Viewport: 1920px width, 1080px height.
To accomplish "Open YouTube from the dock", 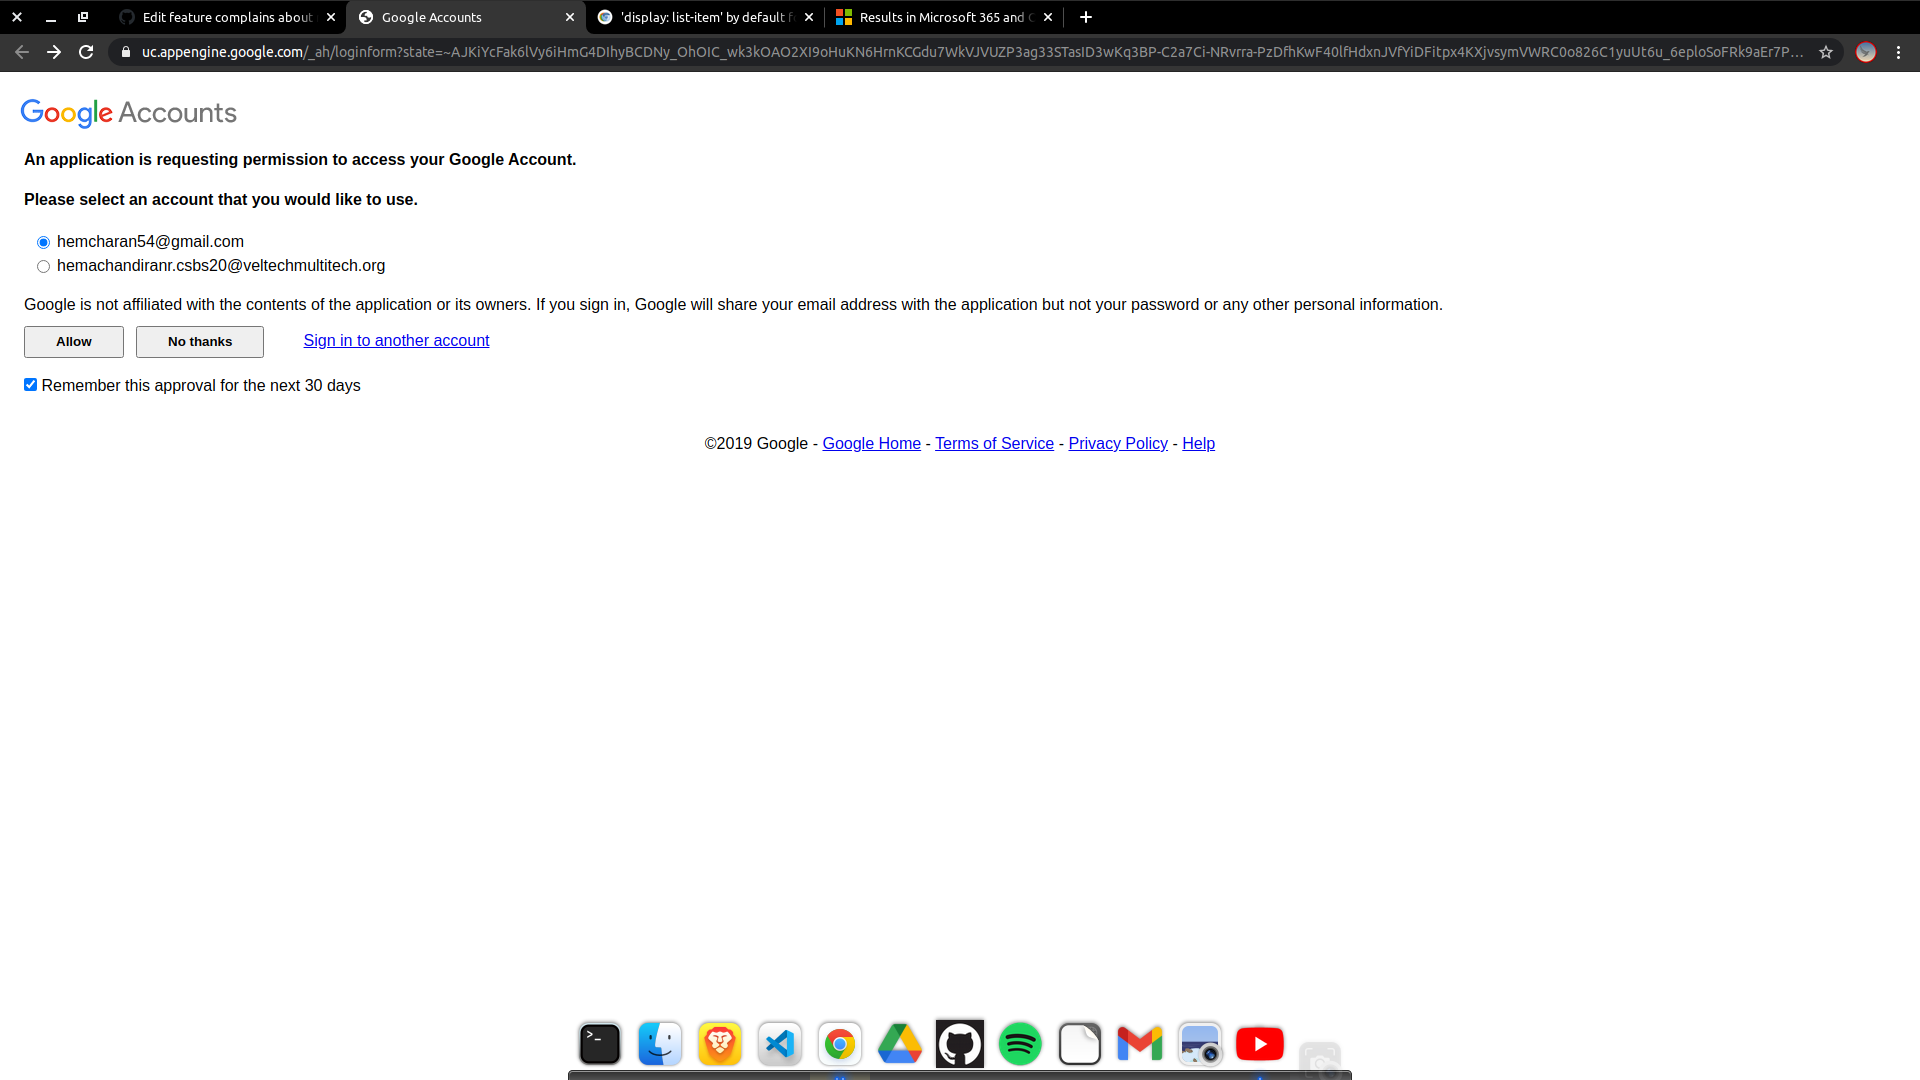I will click(x=1259, y=1043).
